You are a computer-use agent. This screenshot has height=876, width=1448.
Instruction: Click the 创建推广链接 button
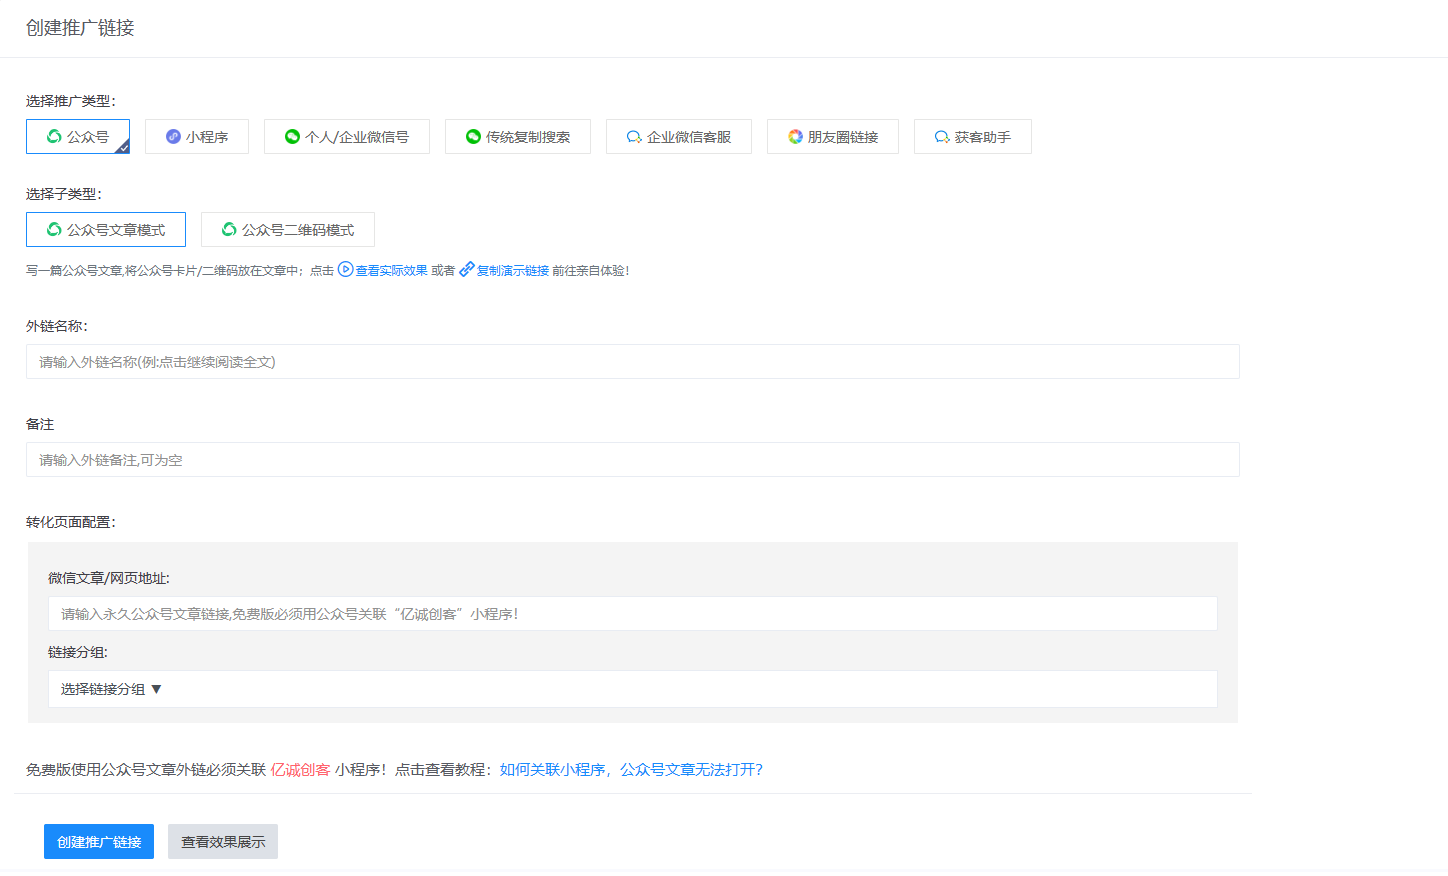coord(98,841)
